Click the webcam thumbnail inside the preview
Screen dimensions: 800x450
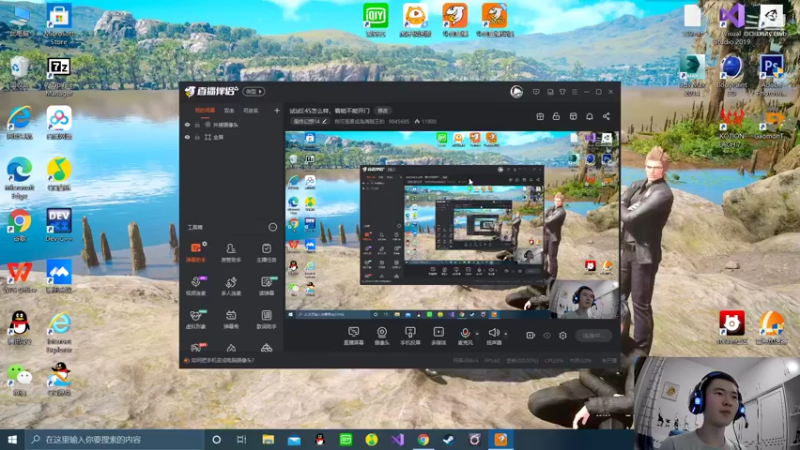click(x=585, y=298)
